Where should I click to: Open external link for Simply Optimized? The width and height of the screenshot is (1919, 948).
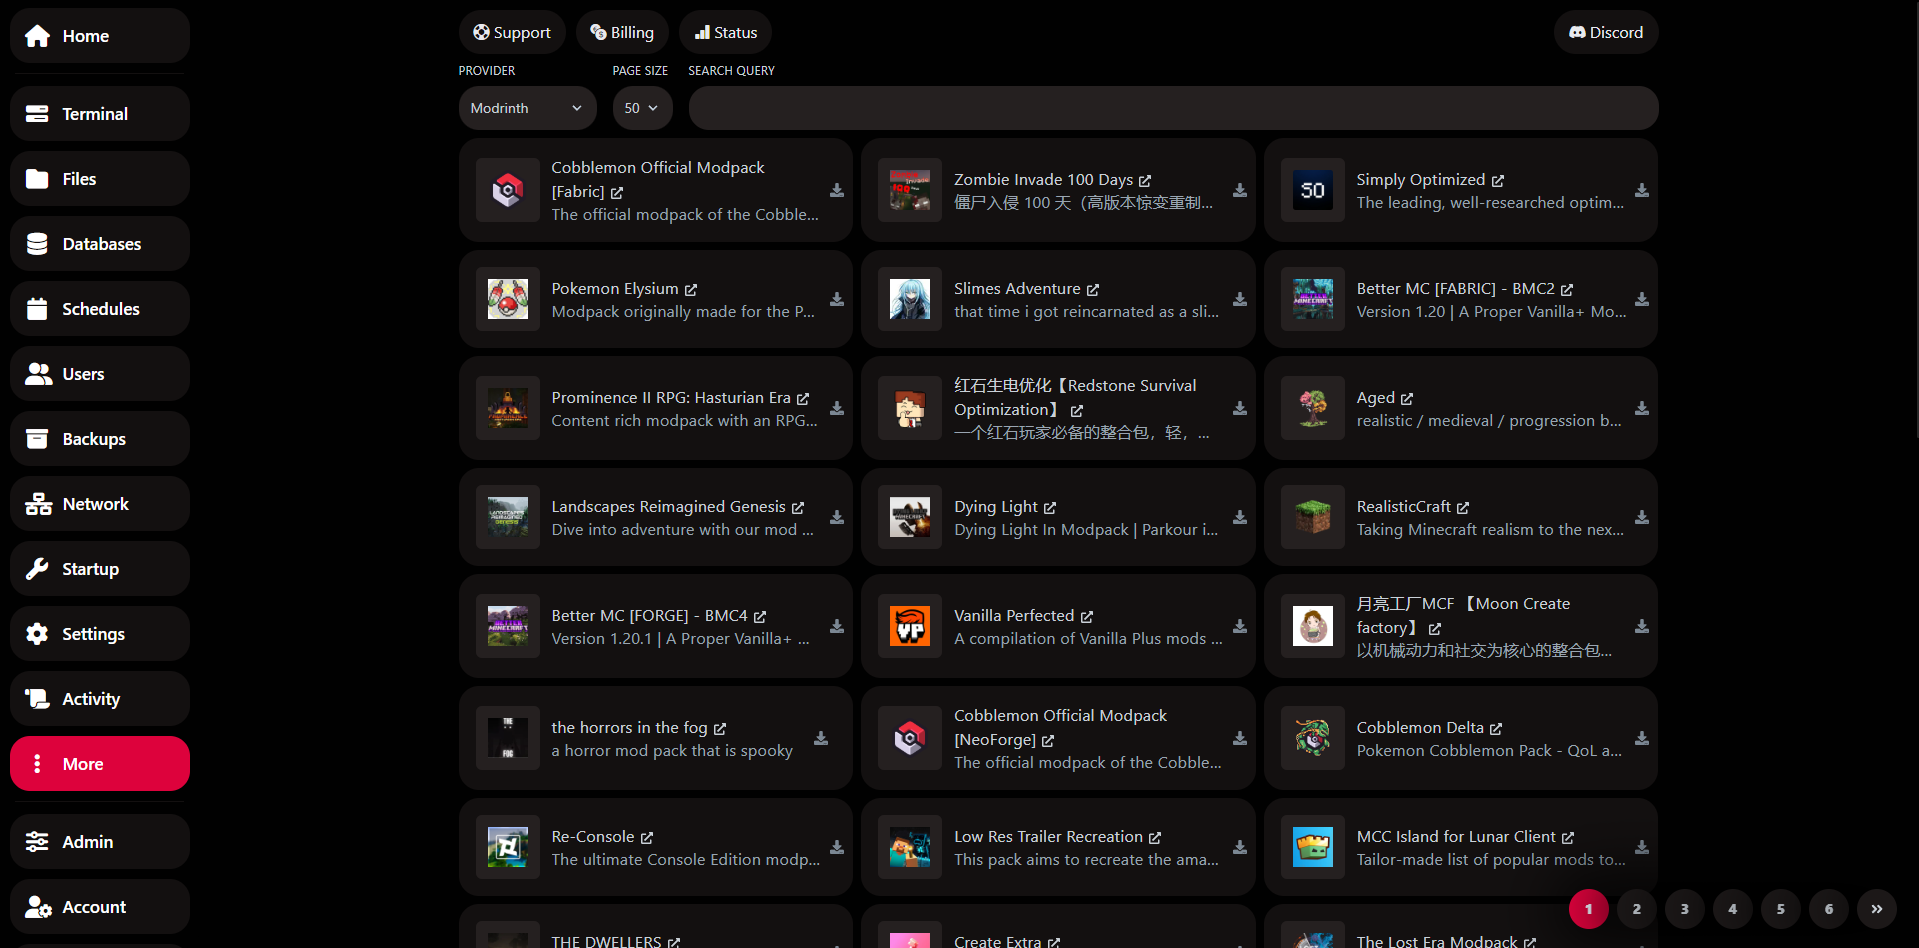pos(1498,180)
